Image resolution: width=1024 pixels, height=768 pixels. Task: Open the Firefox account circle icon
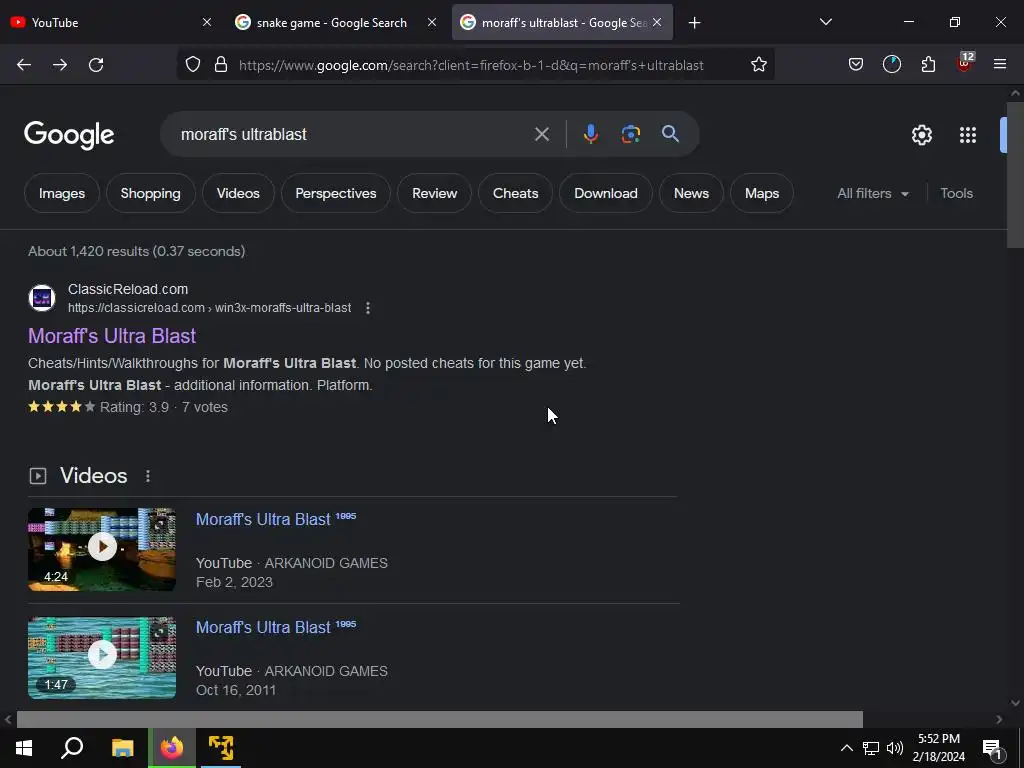pyautogui.click(x=891, y=65)
